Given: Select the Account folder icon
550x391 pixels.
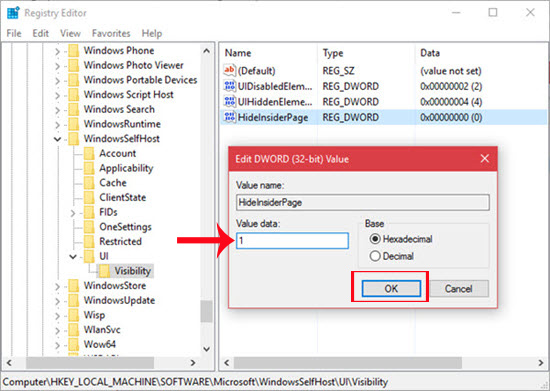Looking at the screenshot, I should point(89,154).
